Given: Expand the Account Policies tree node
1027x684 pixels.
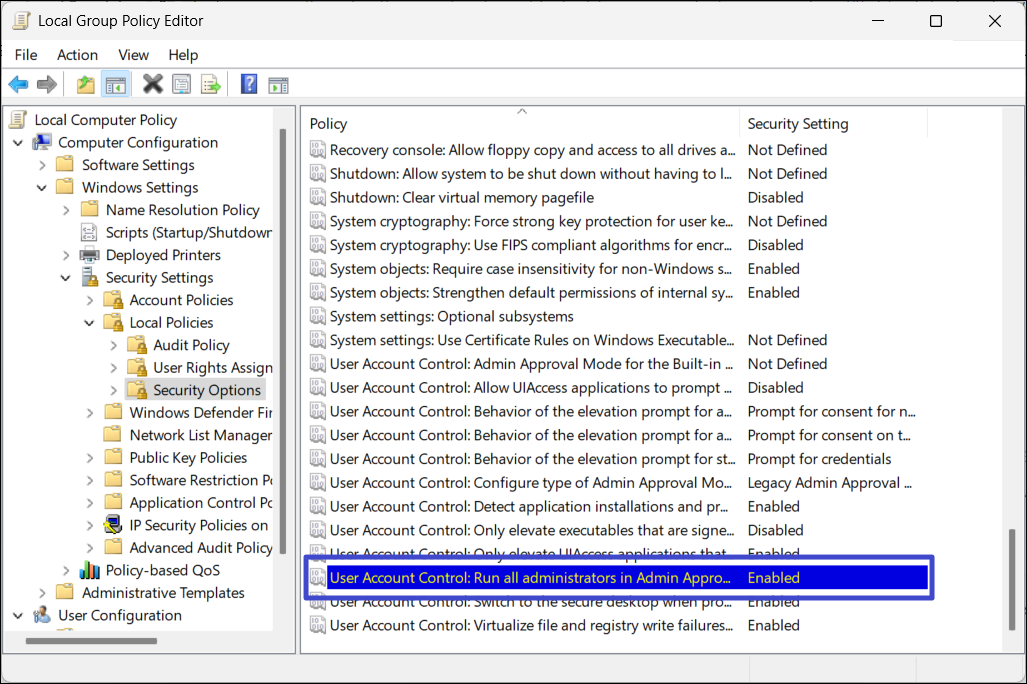Looking at the screenshot, I should coord(90,300).
